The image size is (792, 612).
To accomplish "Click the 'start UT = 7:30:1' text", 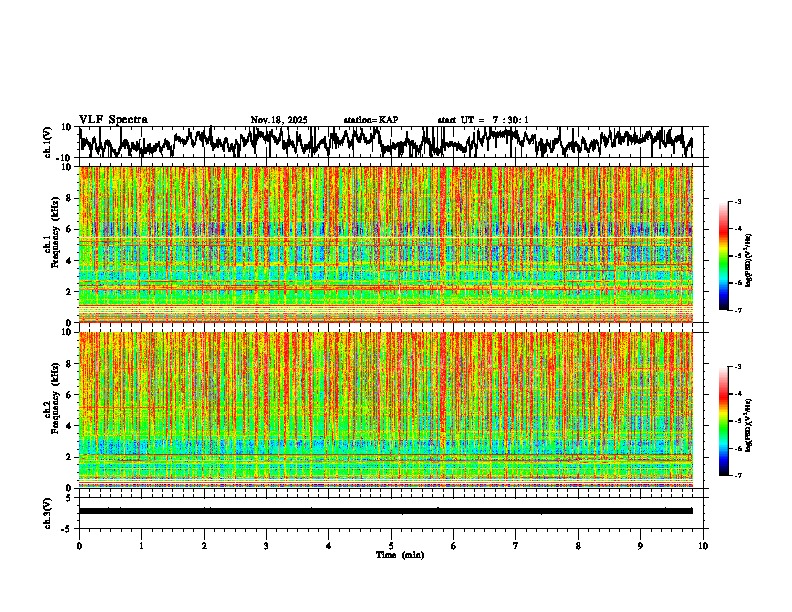I will [x=483, y=120].
